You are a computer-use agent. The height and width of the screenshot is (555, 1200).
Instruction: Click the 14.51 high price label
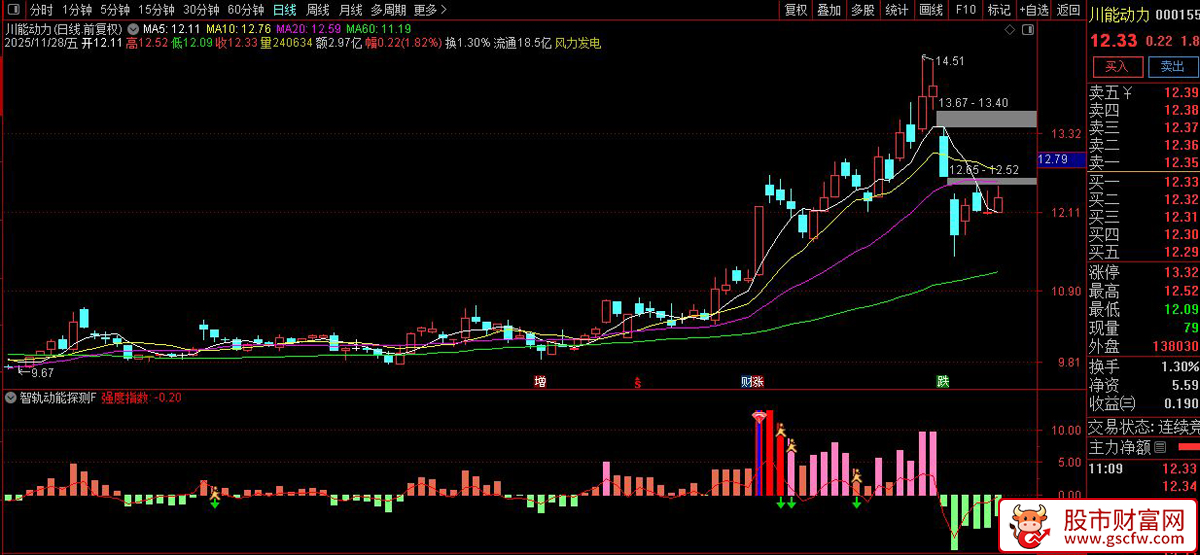pyautogui.click(x=950, y=61)
